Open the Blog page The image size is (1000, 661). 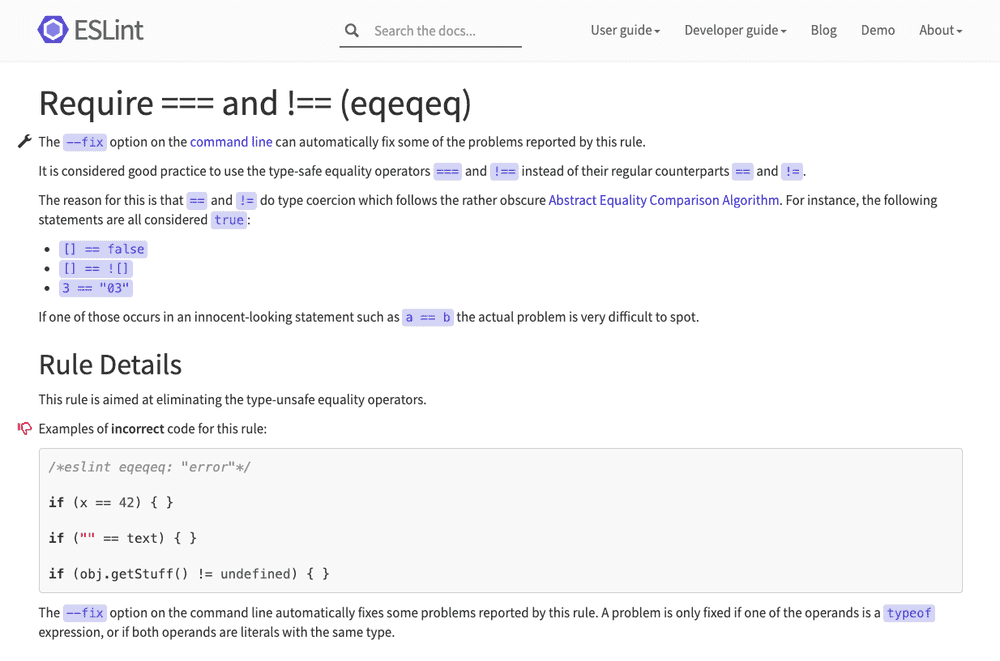click(823, 30)
